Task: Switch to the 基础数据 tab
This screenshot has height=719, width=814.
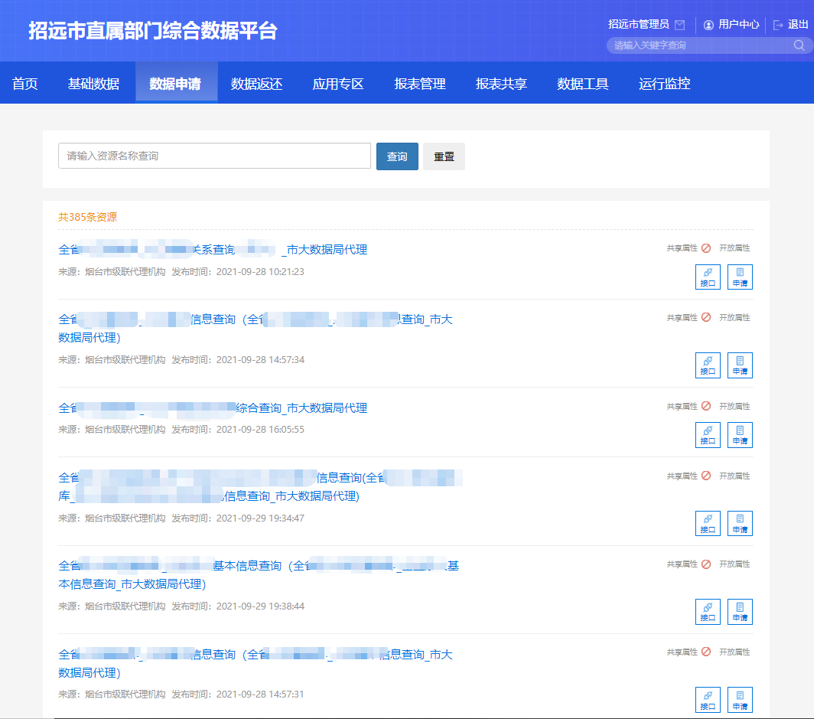Action: (x=94, y=84)
